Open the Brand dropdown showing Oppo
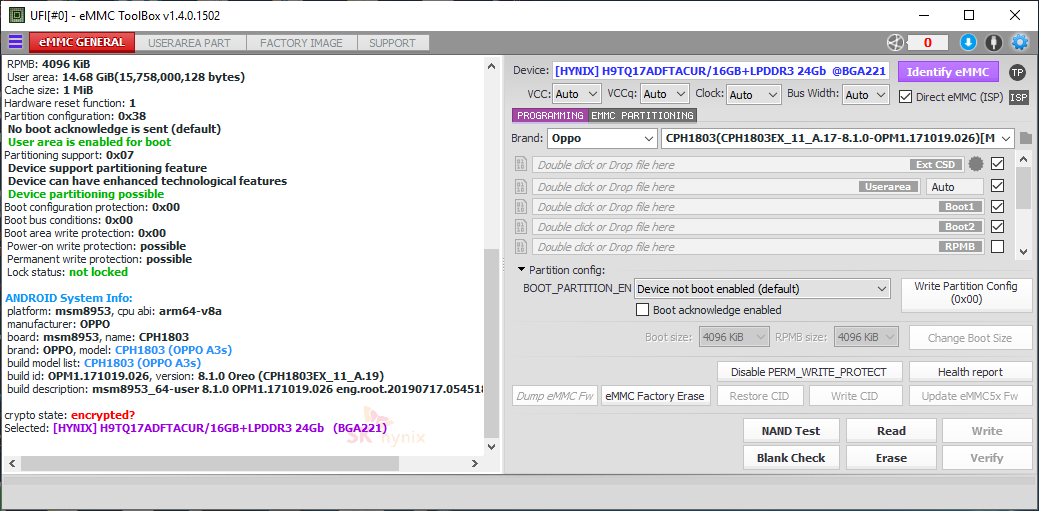The image size is (1039, 511). 601,138
